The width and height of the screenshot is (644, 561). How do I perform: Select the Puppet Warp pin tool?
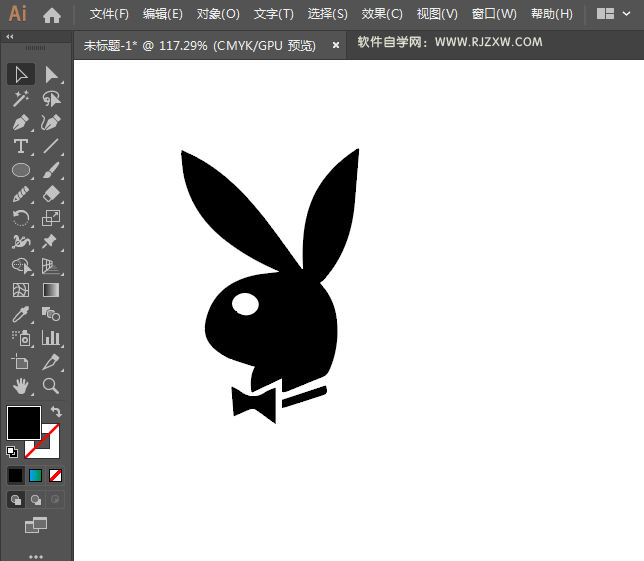click(50, 242)
